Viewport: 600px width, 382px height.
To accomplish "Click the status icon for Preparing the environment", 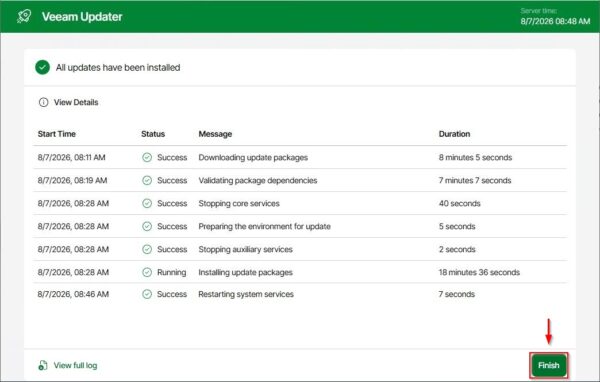I will click(x=147, y=226).
